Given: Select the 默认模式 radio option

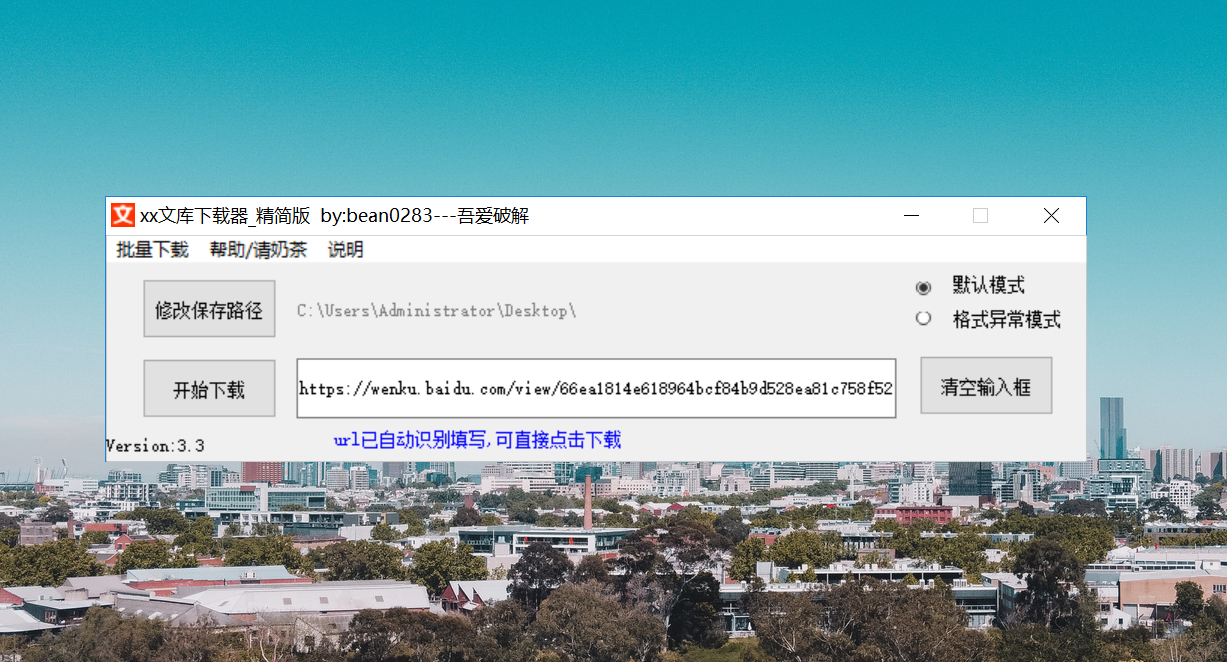Looking at the screenshot, I should coord(970,286).
